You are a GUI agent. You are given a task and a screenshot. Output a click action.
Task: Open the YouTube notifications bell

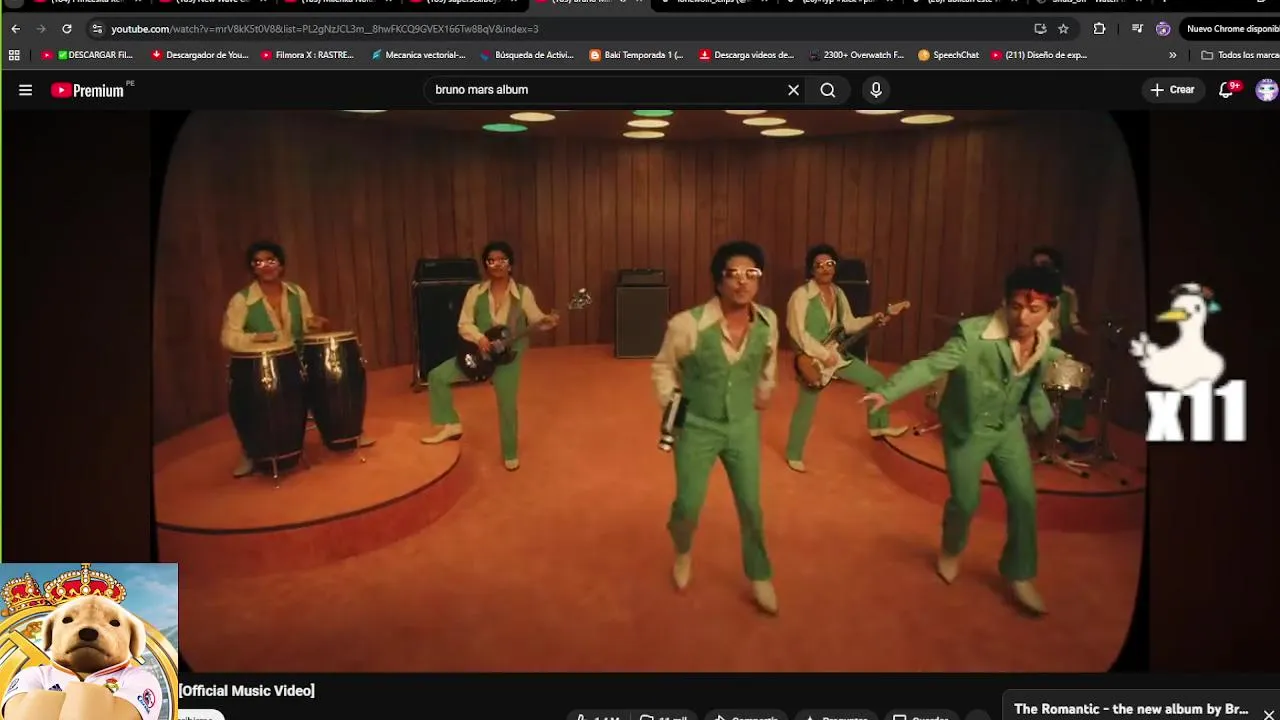1227,90
